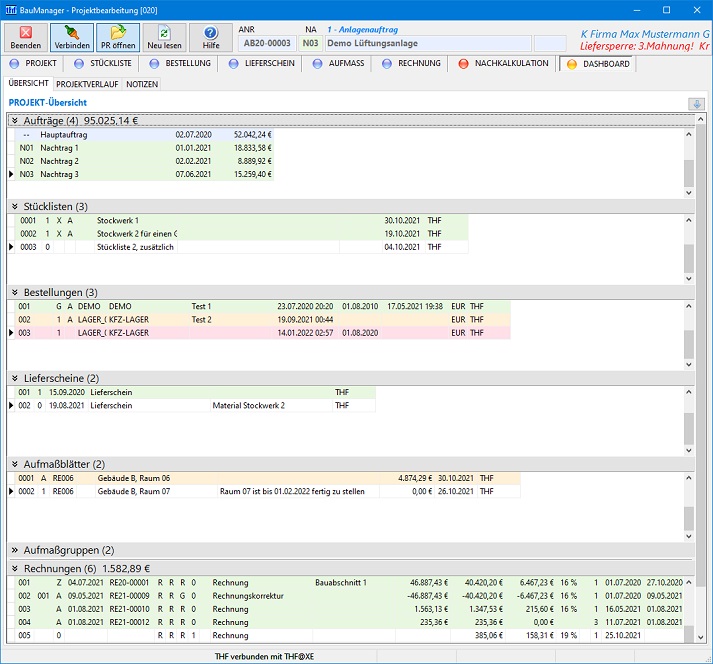This screenshot has width=713, height=664.
Task: Click the Beenden red X button
Action: point(26,37)
